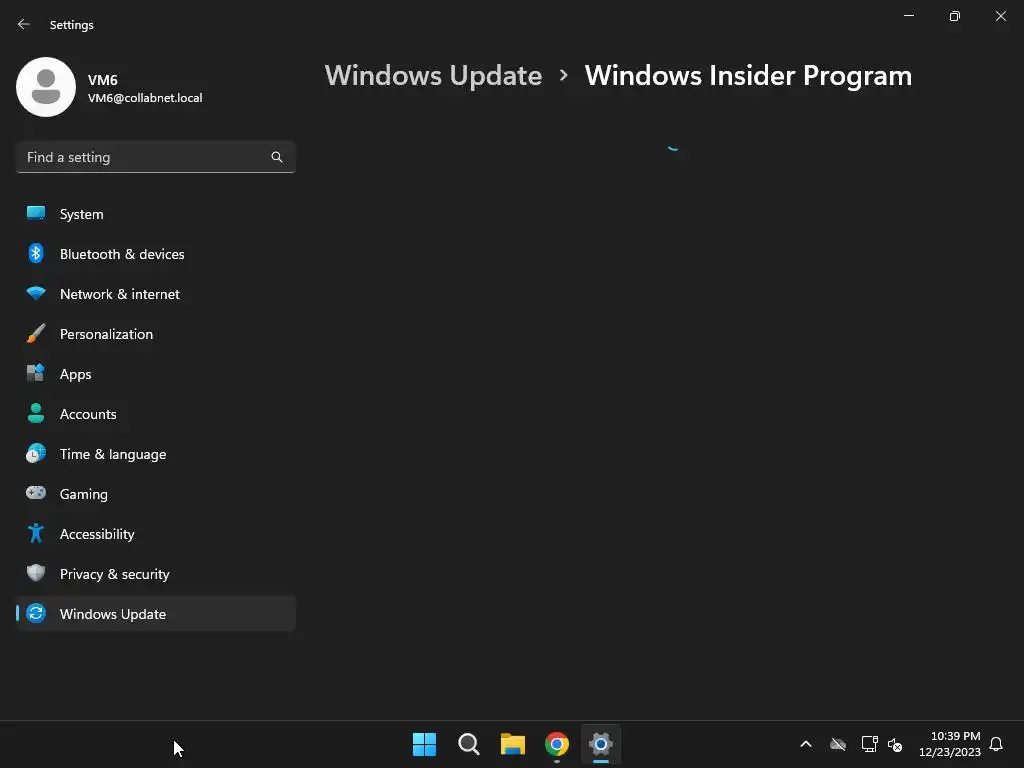1024x768 pixels.
Task: Click the Bluetooth icon in sidebar
Action: pos(36,253)
